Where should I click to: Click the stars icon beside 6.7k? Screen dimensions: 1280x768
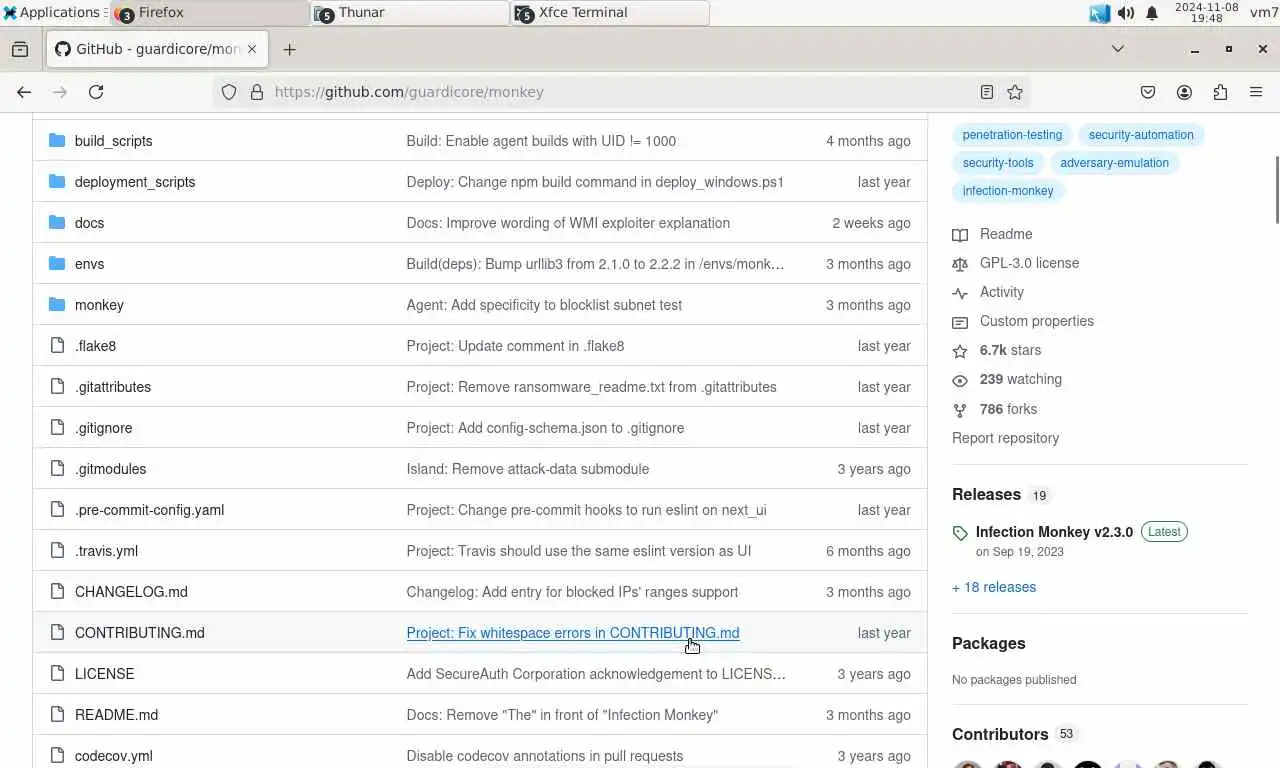tap(960, 351)
